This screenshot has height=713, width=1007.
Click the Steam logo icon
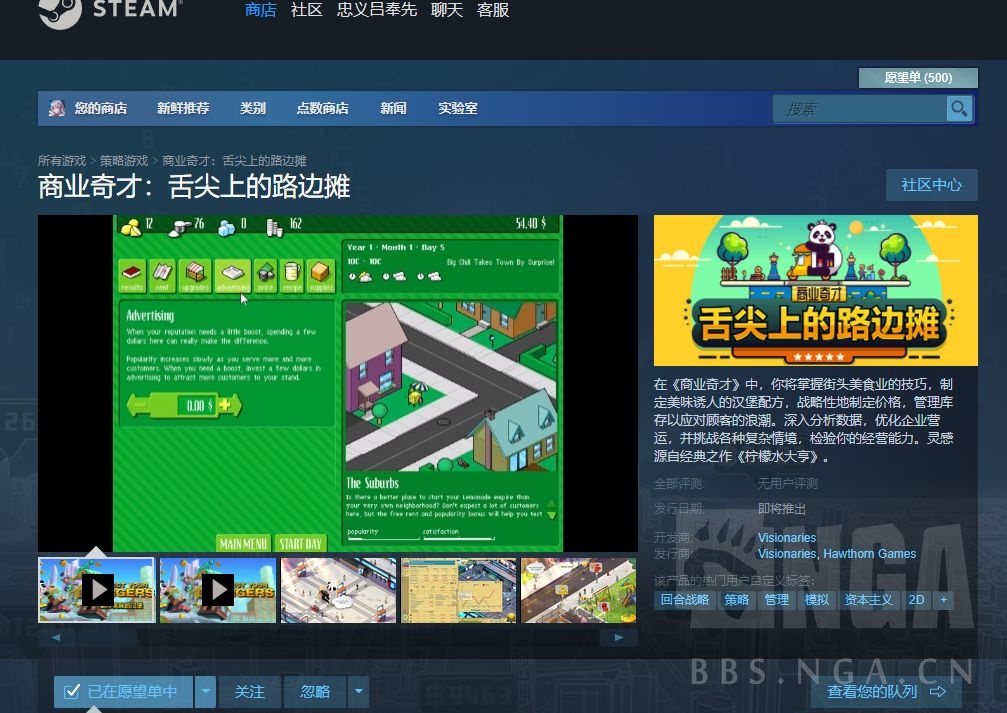click(60, 12)
